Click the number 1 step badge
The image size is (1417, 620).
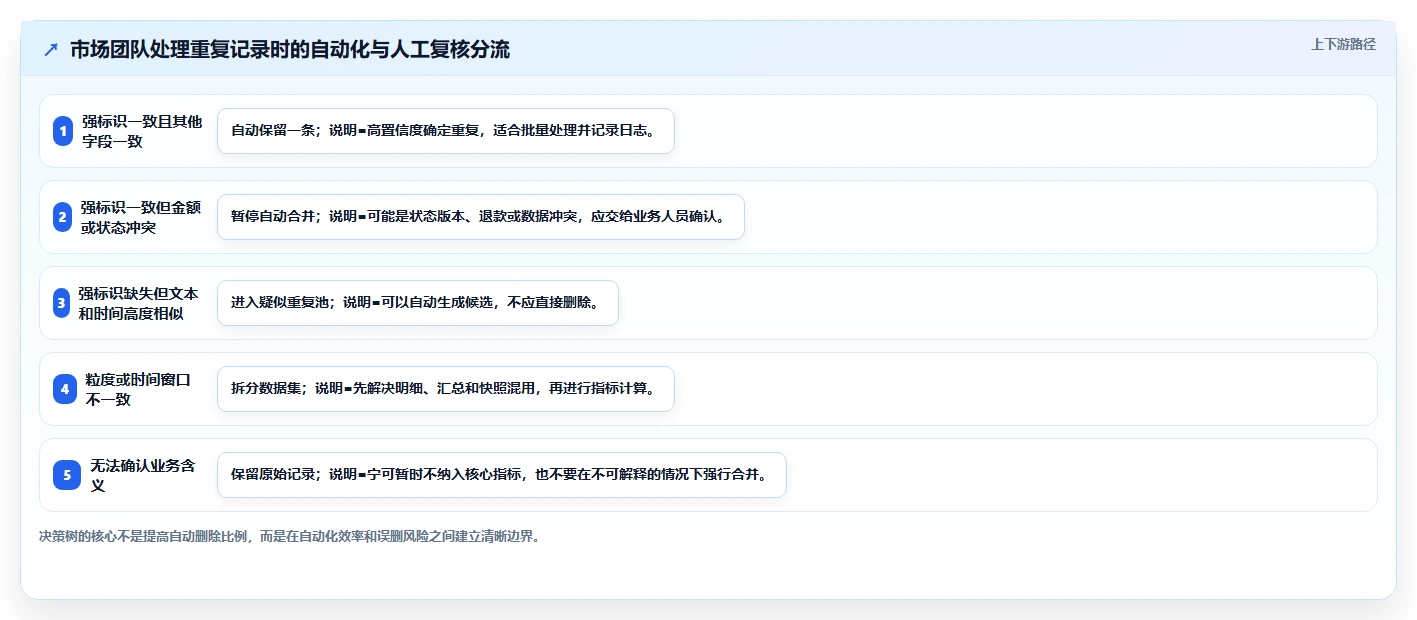click(x=63, y=131)
